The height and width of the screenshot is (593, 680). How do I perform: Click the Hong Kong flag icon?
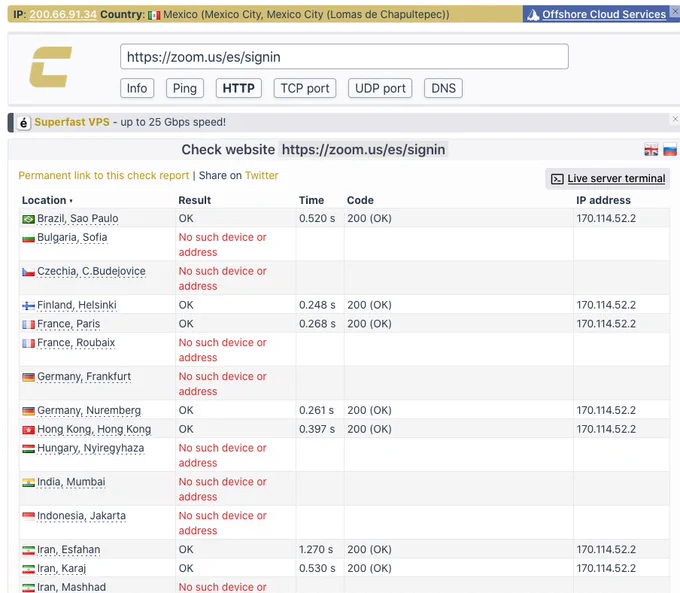click(x=28, y=430)
